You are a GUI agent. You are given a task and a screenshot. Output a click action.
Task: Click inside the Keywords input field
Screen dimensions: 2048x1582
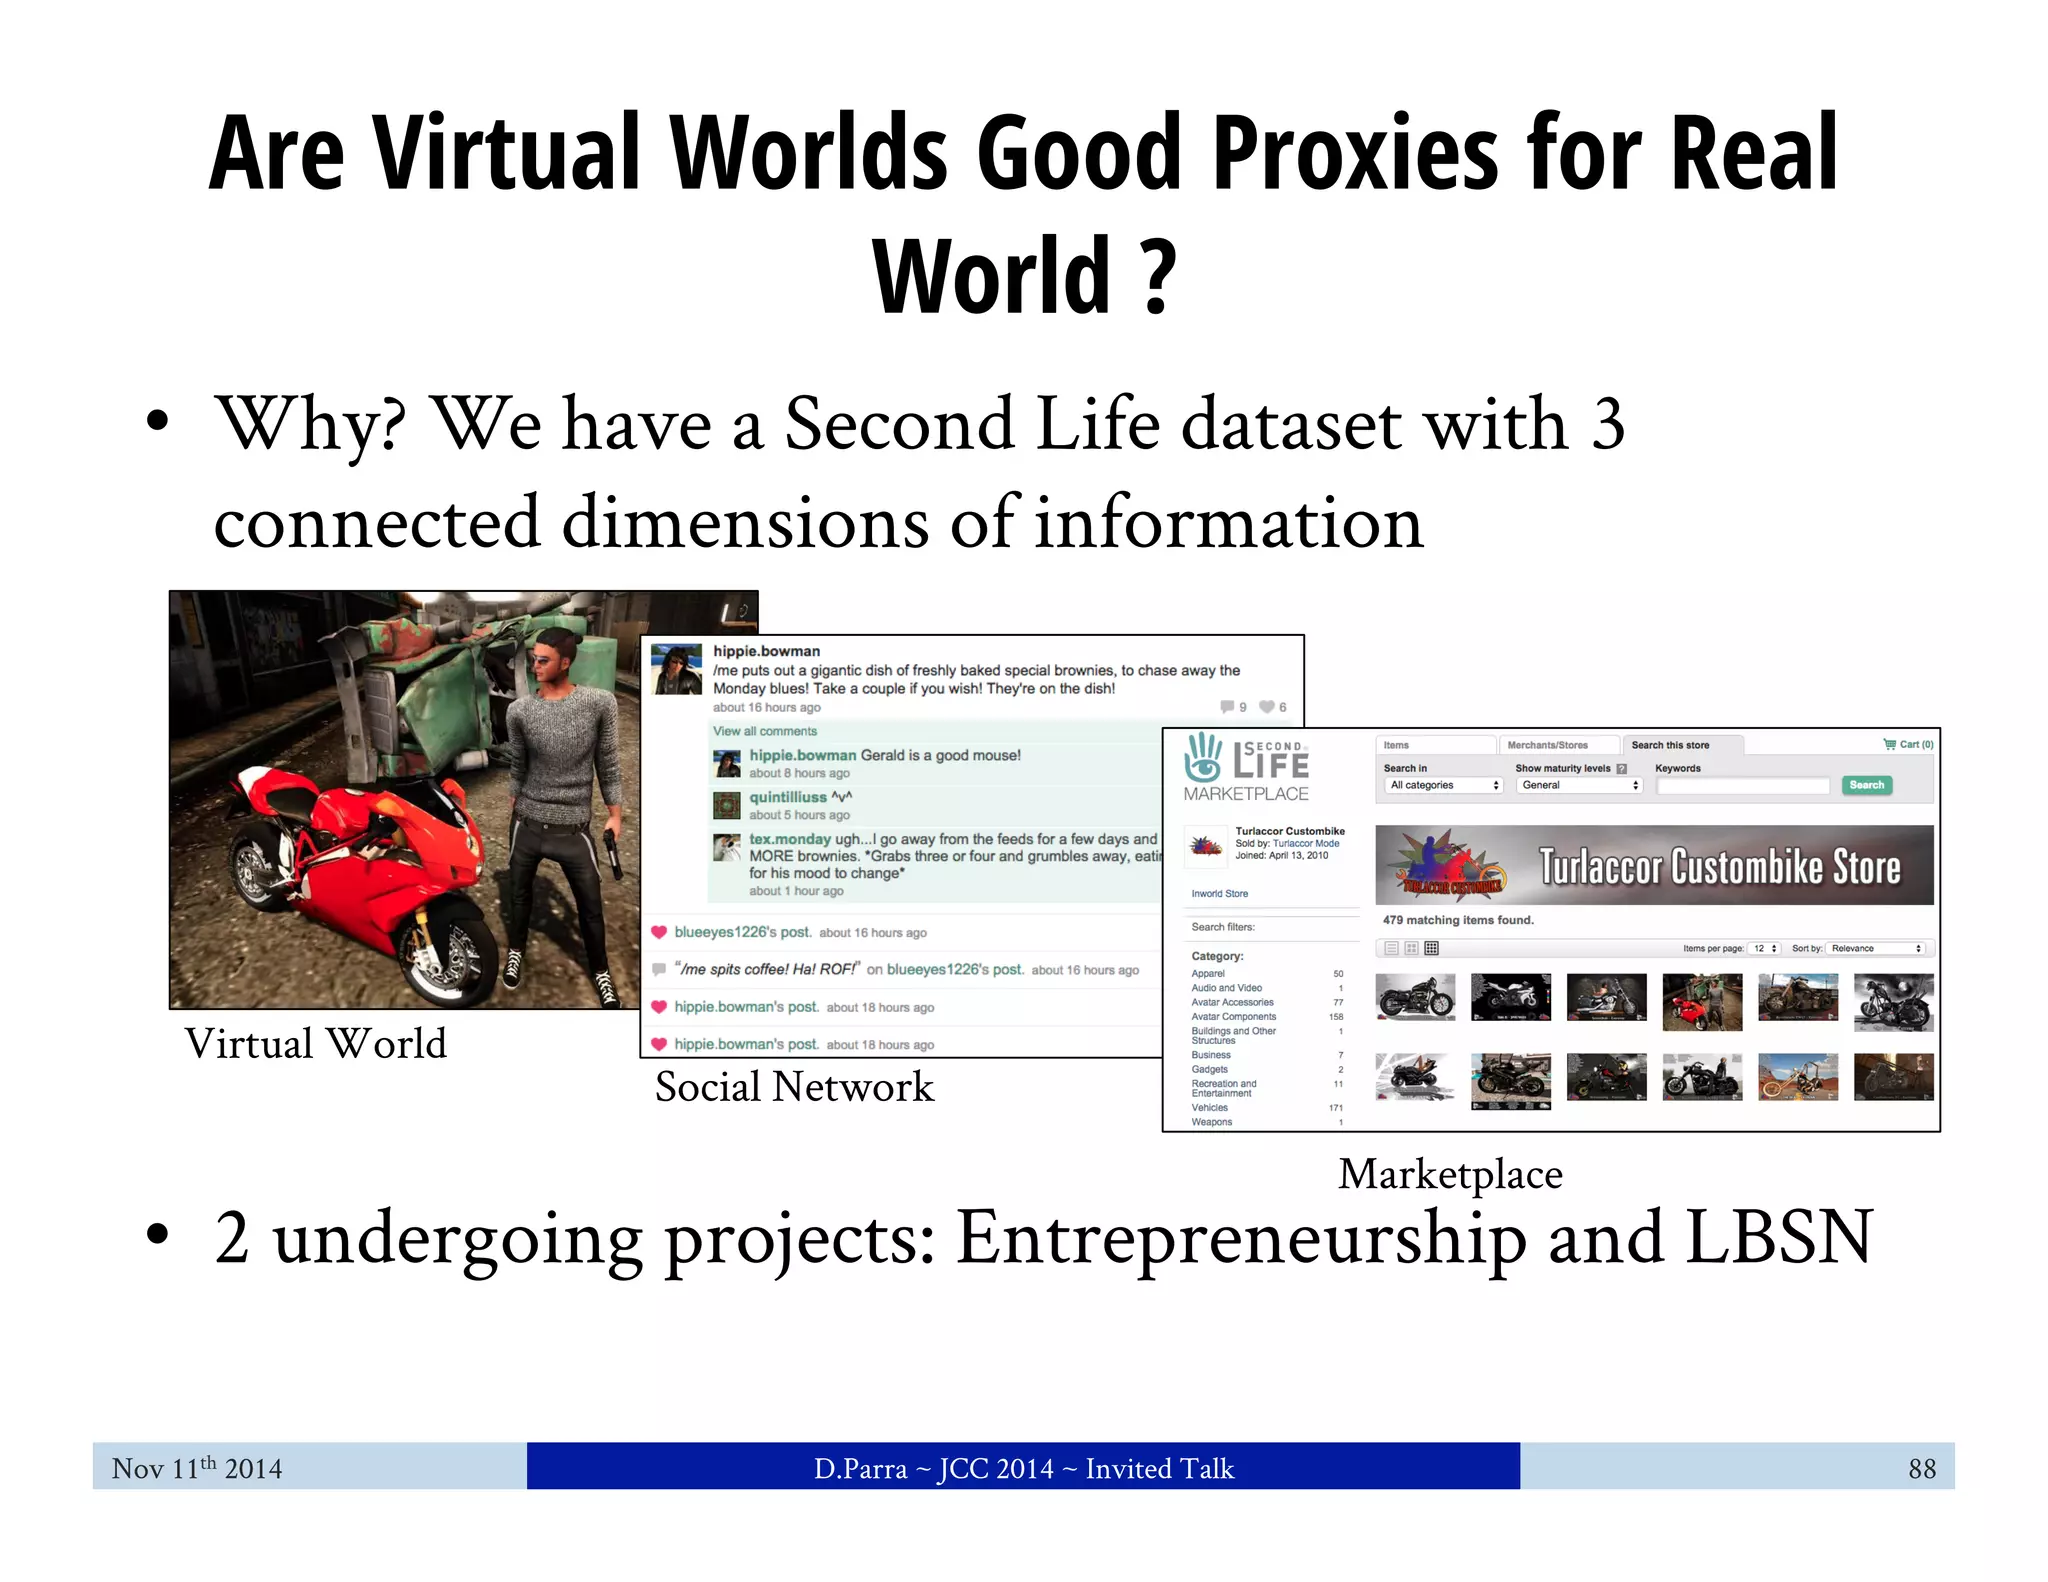tap(1742, 786)
